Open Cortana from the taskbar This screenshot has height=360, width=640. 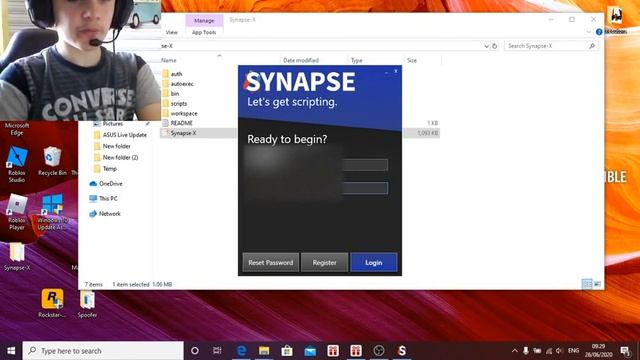[195, 351]
